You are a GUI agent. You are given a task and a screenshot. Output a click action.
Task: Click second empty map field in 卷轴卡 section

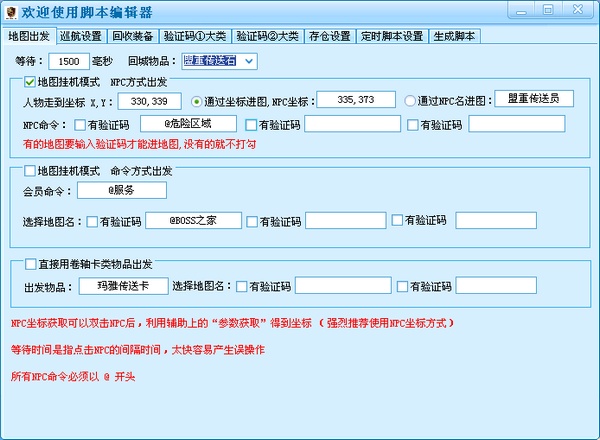point(496,285)
